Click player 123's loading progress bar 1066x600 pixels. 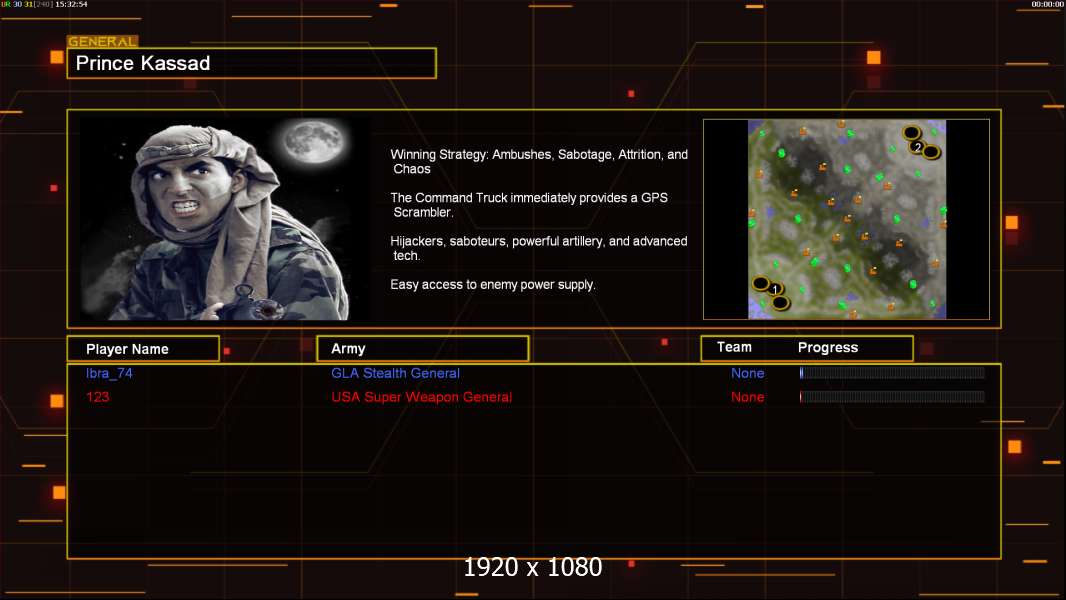tap(892, 397)
